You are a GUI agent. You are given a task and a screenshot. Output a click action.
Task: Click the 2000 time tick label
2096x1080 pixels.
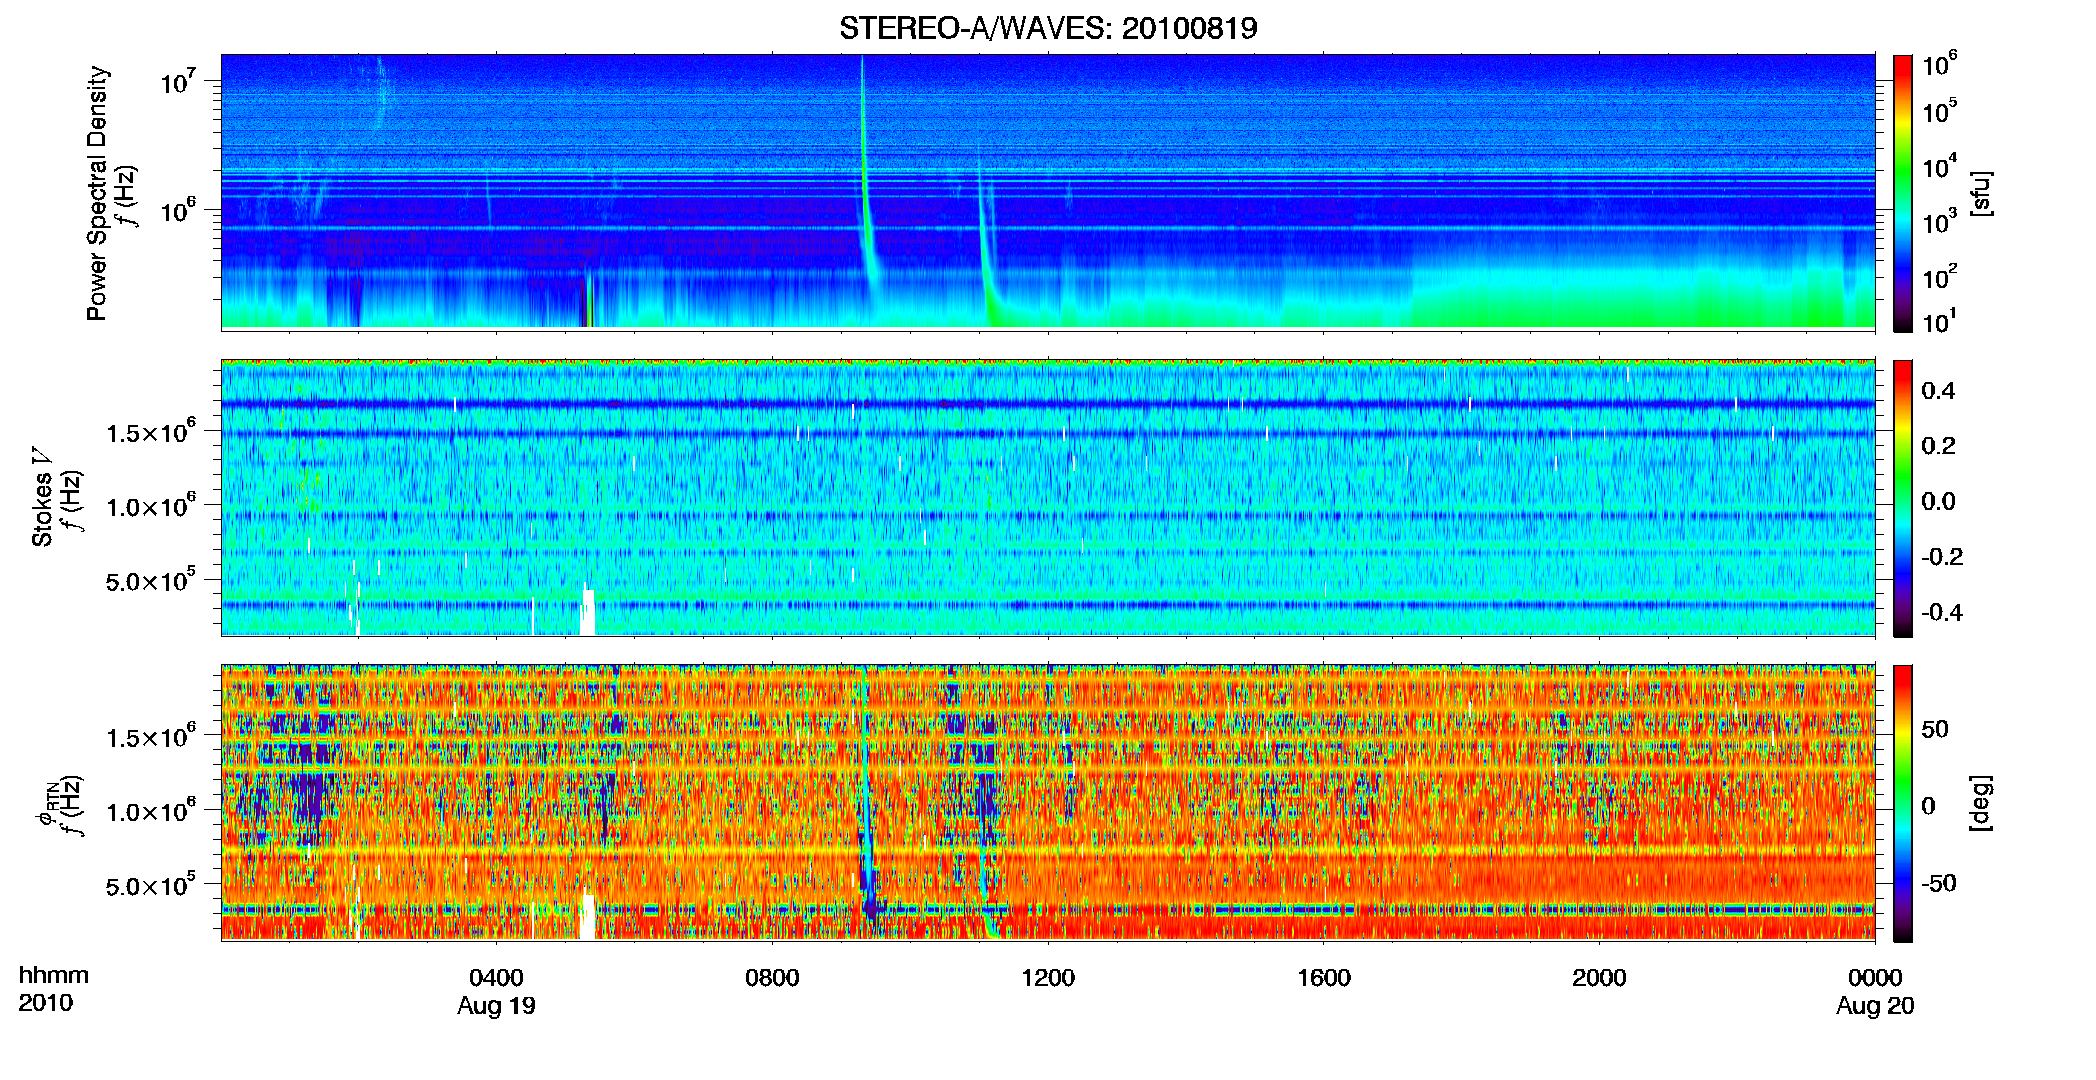[1599, 978]
